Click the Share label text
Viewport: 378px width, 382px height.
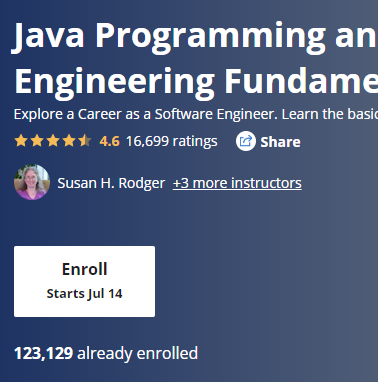point(280,142)
